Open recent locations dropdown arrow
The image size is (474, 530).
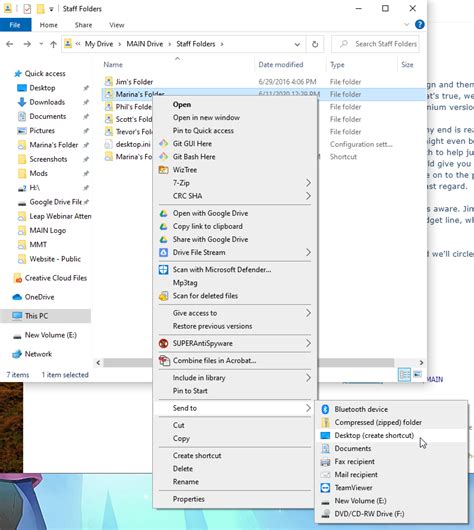click(41, 44)
